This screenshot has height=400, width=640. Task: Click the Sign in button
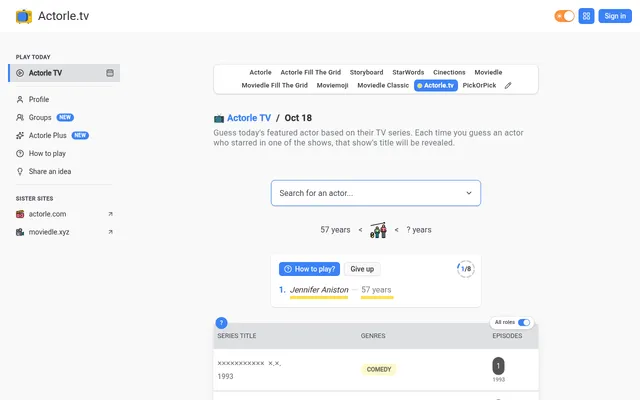[x=615, y=16]
